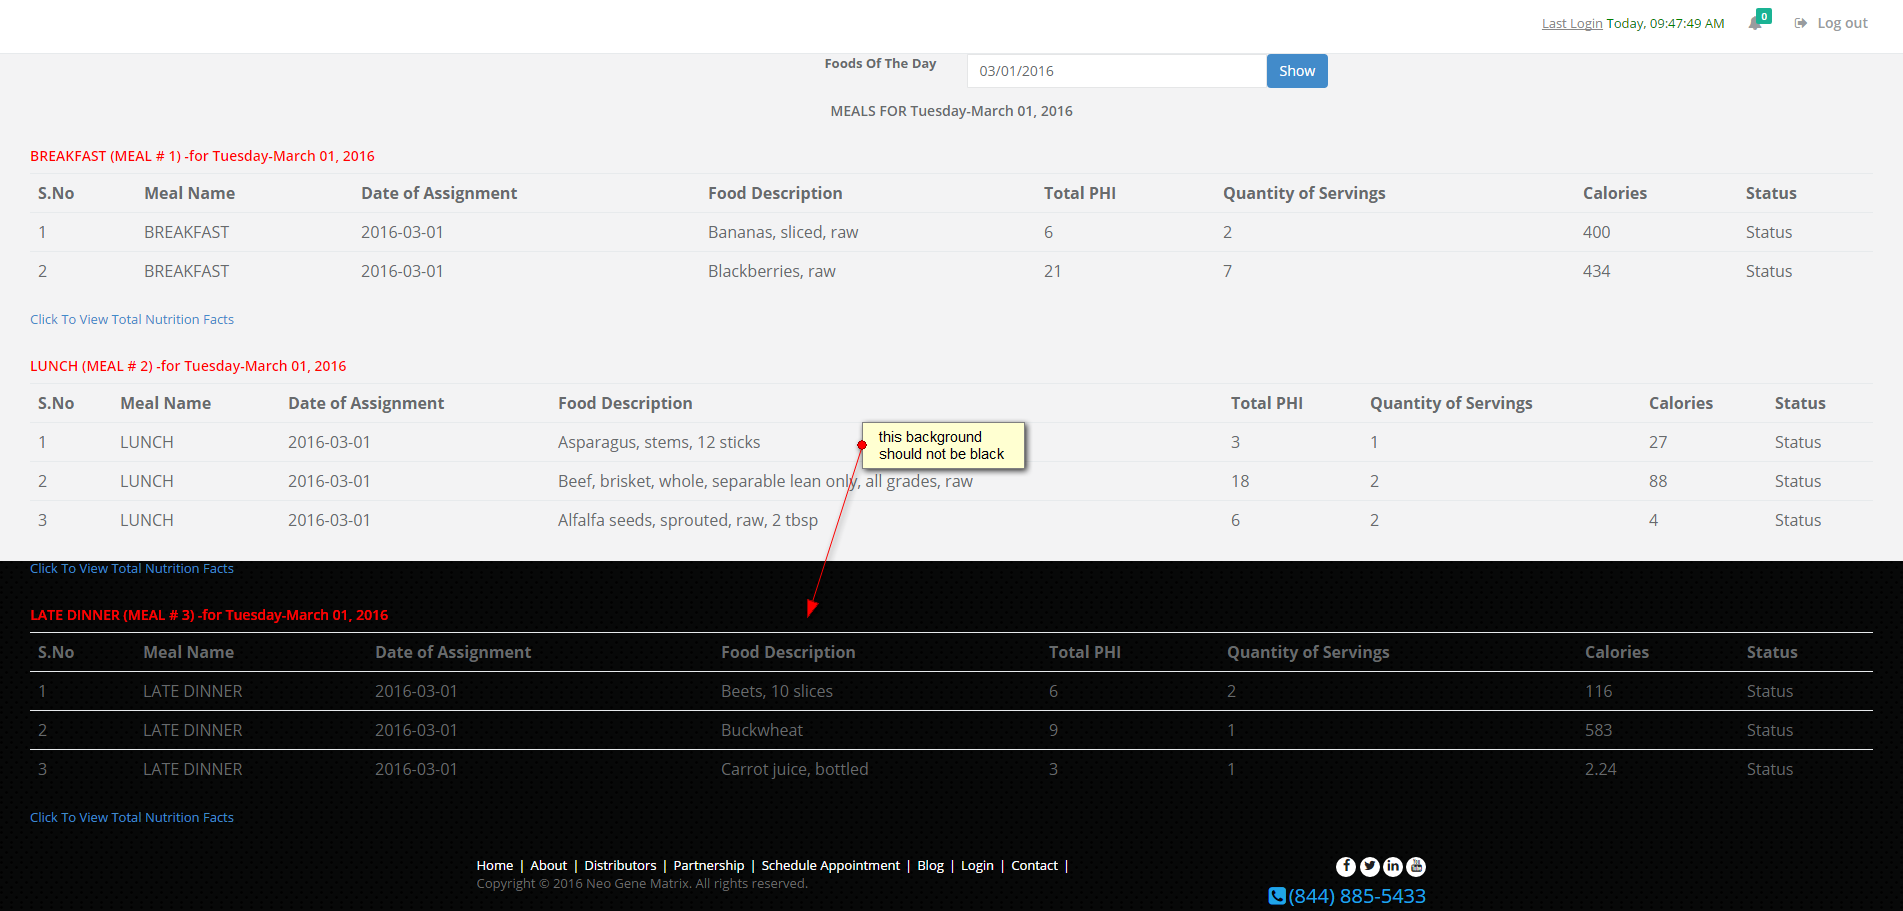Click the Total PHI header in Lunch table
The image size is (1903, 911).
click(1267, 403)
